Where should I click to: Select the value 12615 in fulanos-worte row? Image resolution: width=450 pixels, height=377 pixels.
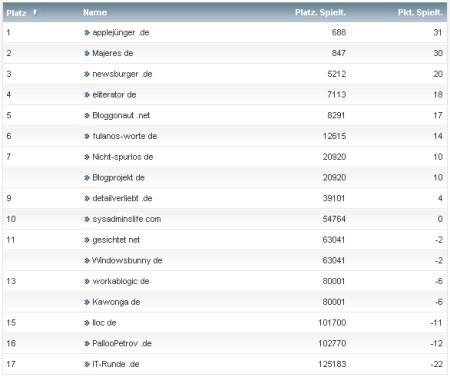[x=334, y=136]
